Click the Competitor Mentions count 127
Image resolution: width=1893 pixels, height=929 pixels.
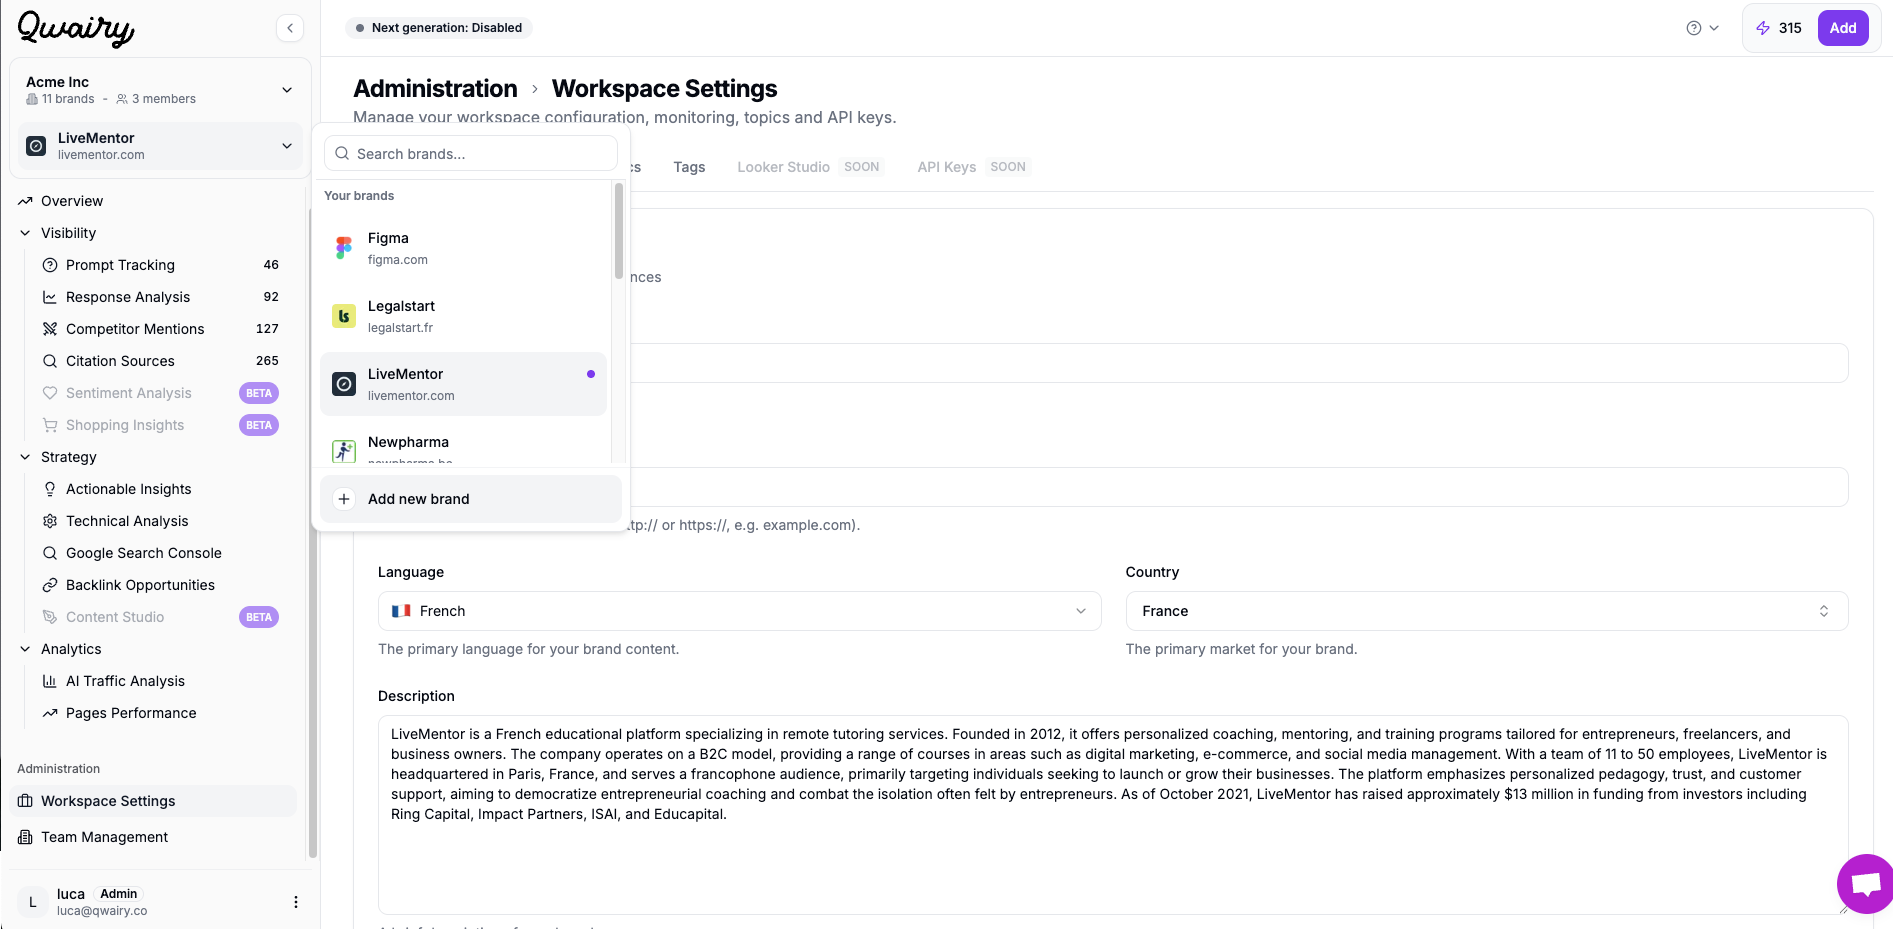point(267,329)
